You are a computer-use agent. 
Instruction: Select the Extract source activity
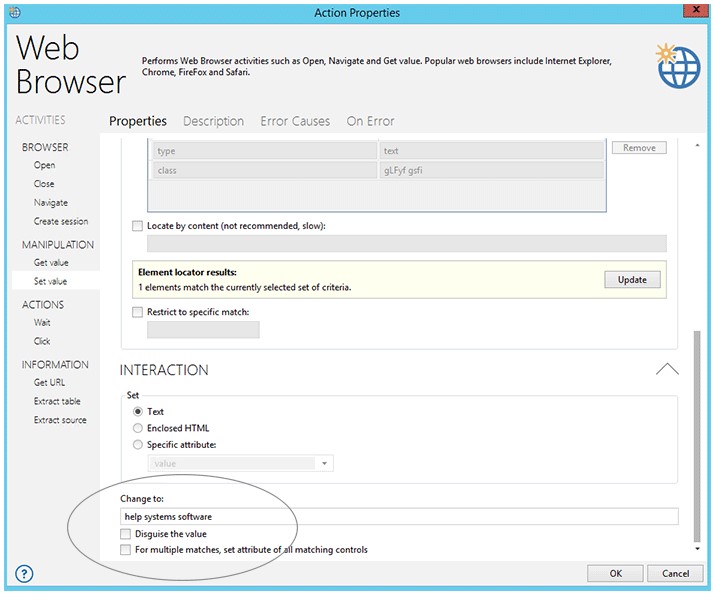pos(60,420)
